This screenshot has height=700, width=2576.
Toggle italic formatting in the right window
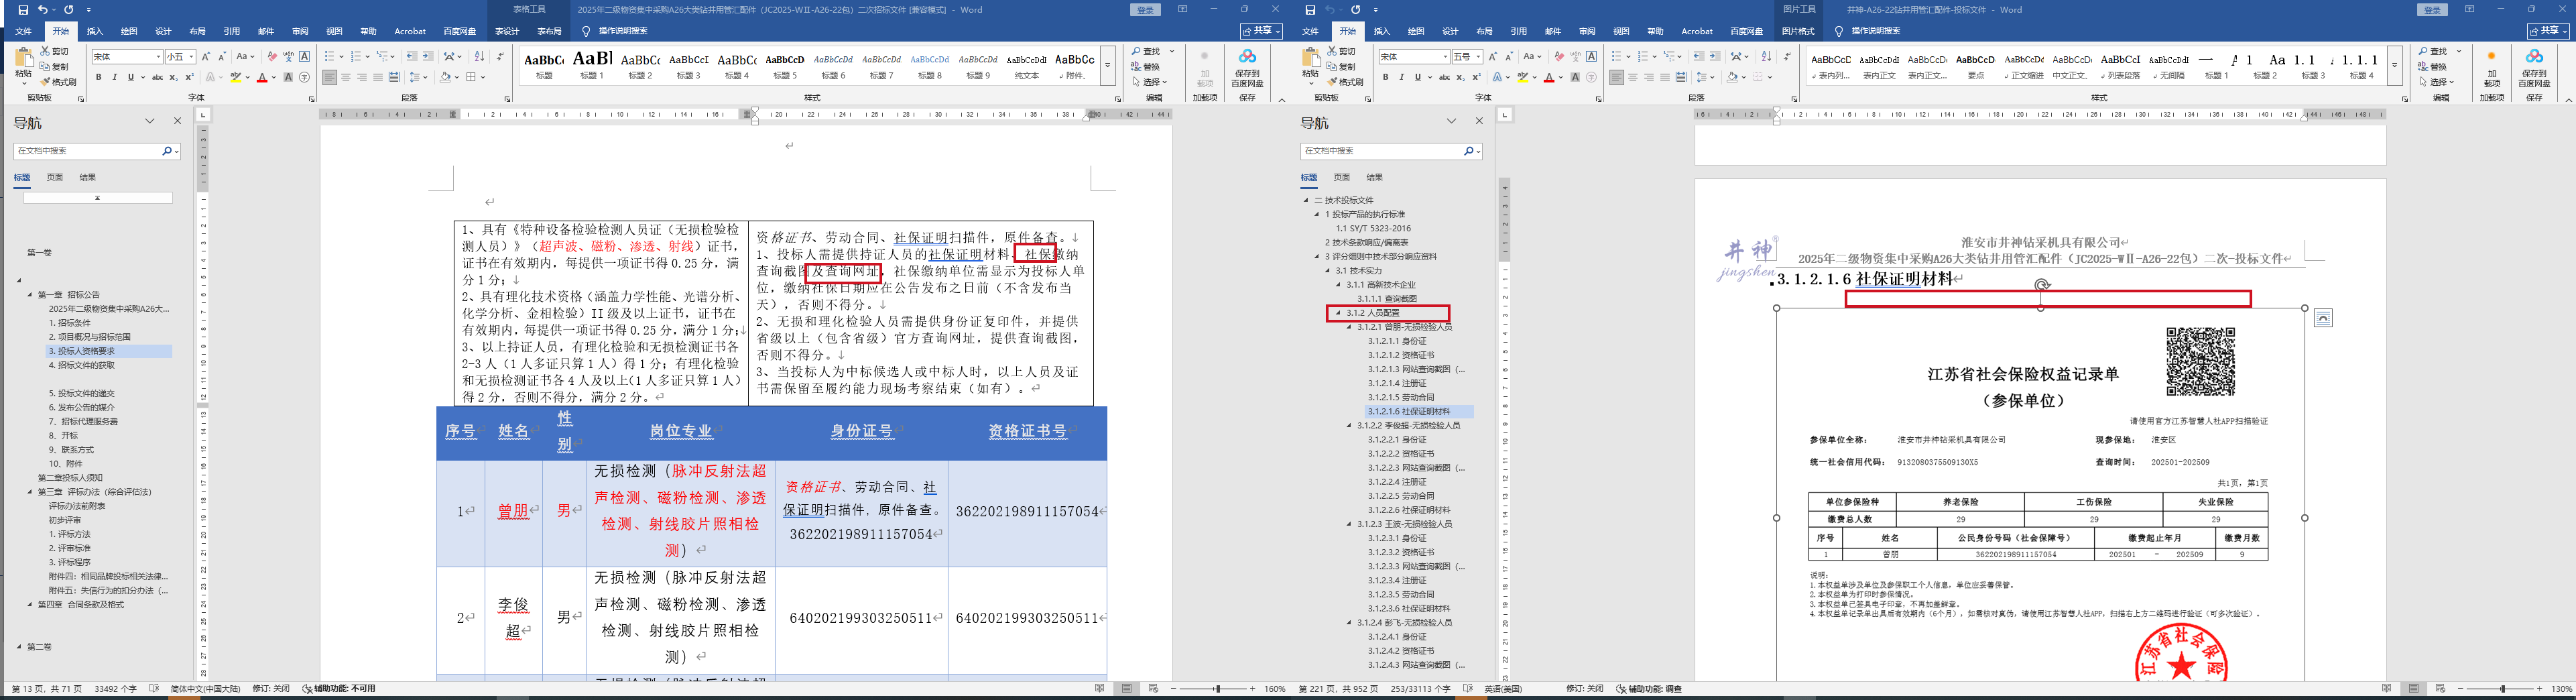(1401, 77)
